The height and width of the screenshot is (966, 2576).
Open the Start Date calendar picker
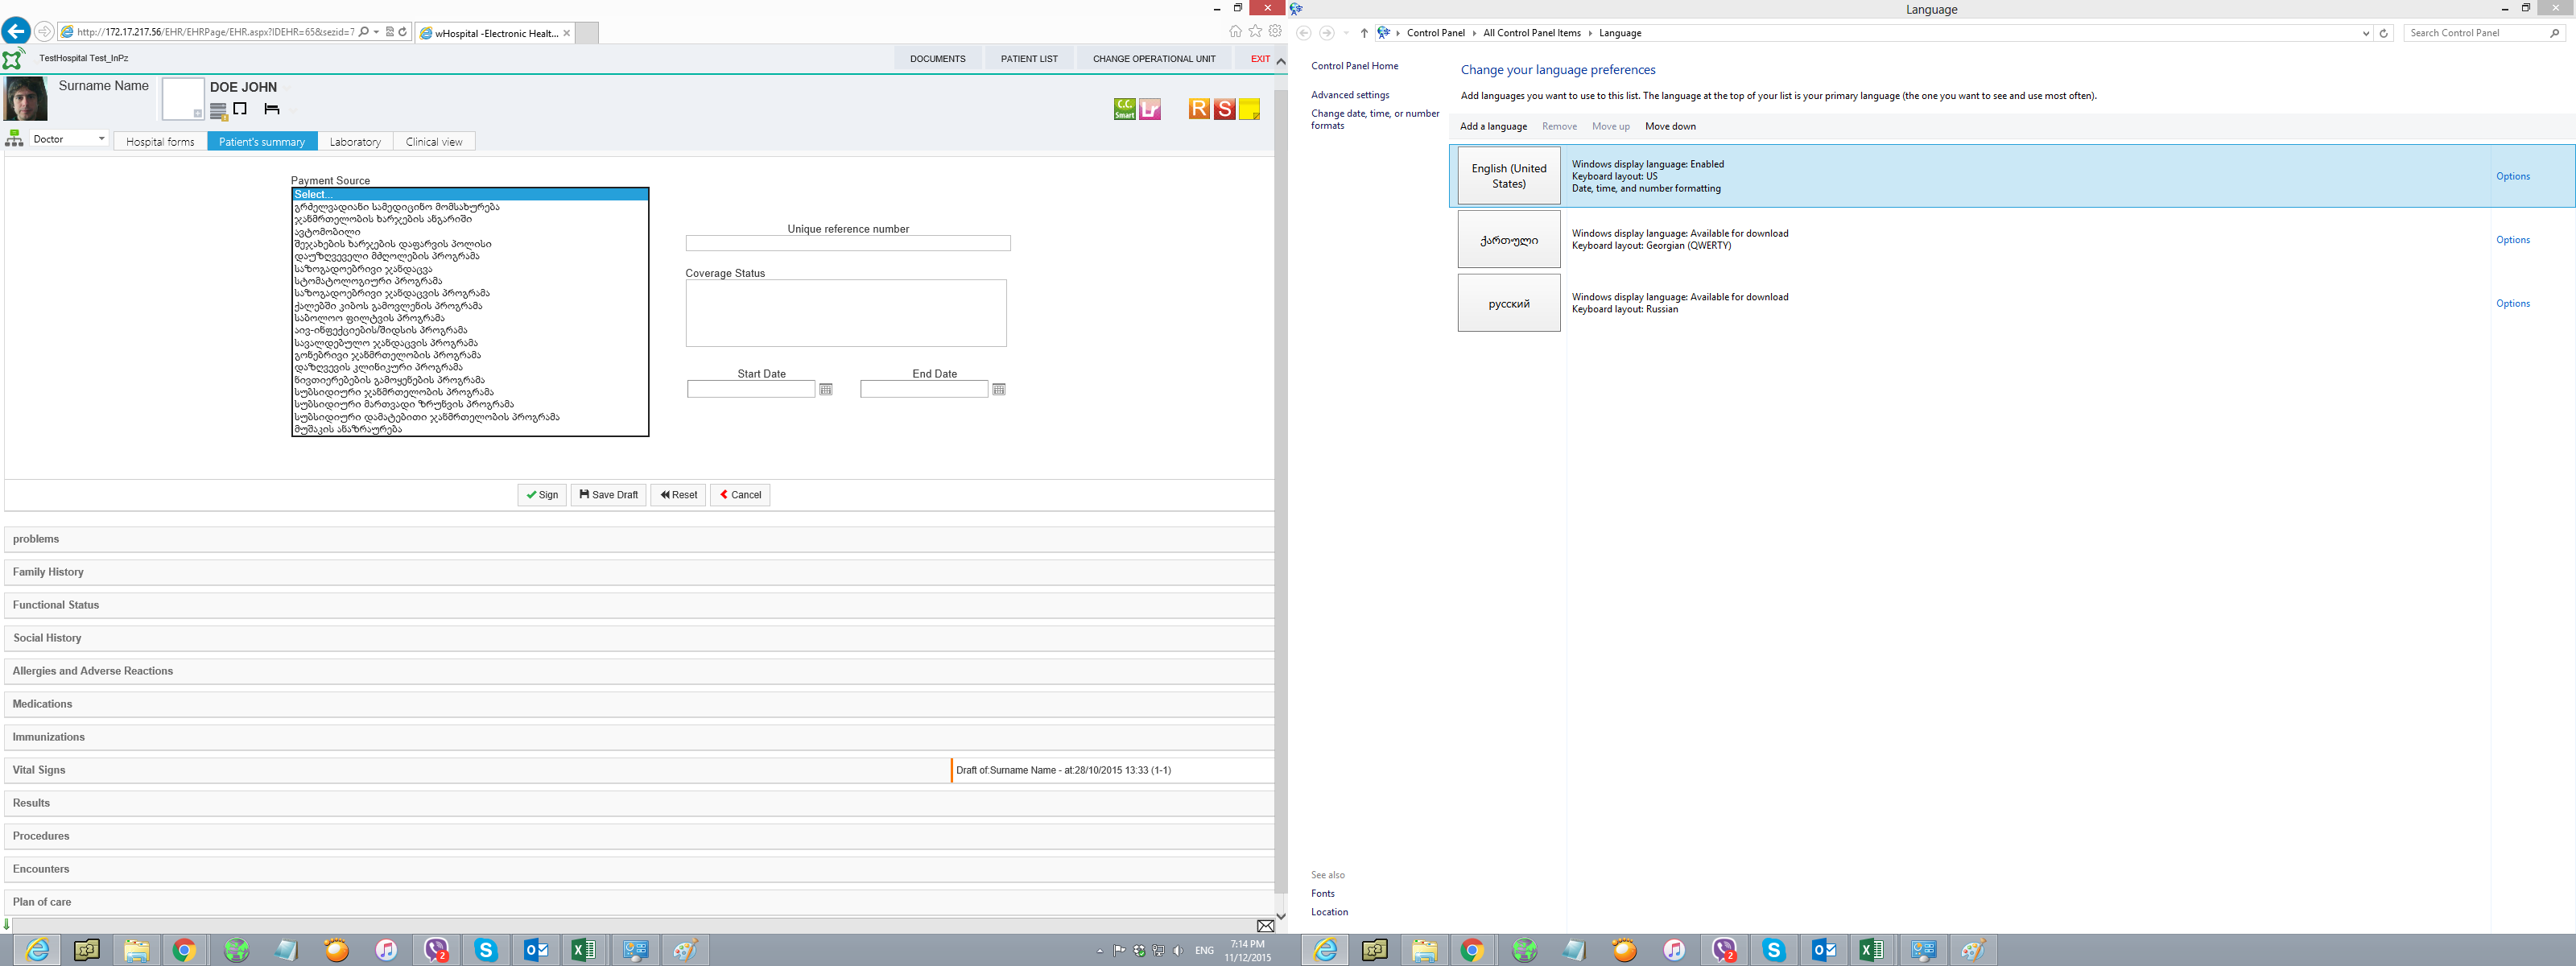point(826,389)
